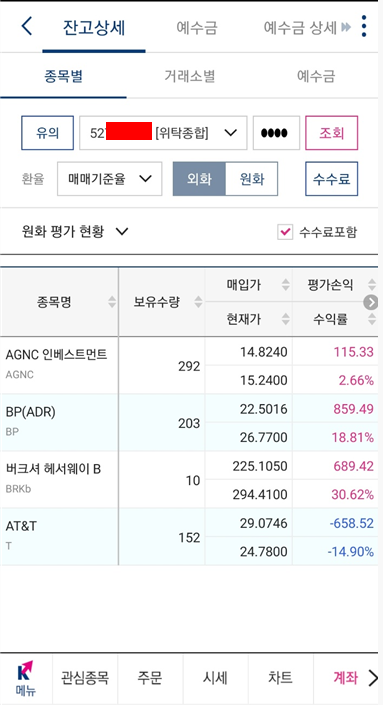Viewport: 383px width, 705px height.
Task: Tap AT&T return rate -14.90%
Action: click(350, 551)
